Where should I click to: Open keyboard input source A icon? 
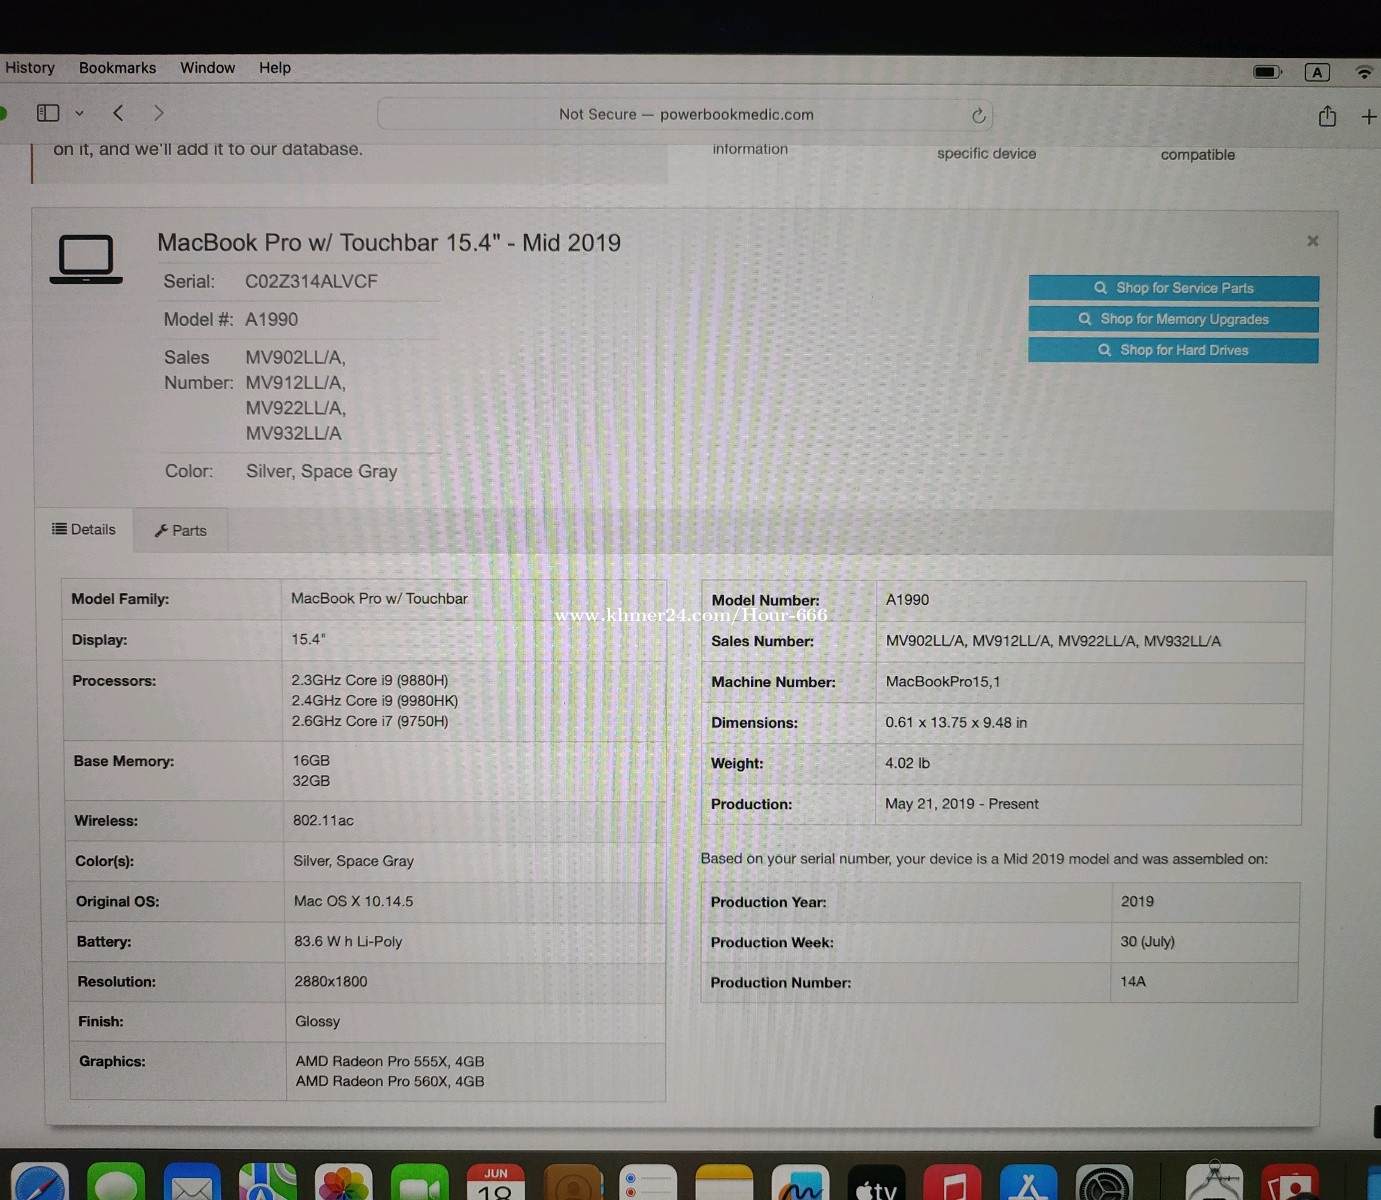coord(1317,72)
